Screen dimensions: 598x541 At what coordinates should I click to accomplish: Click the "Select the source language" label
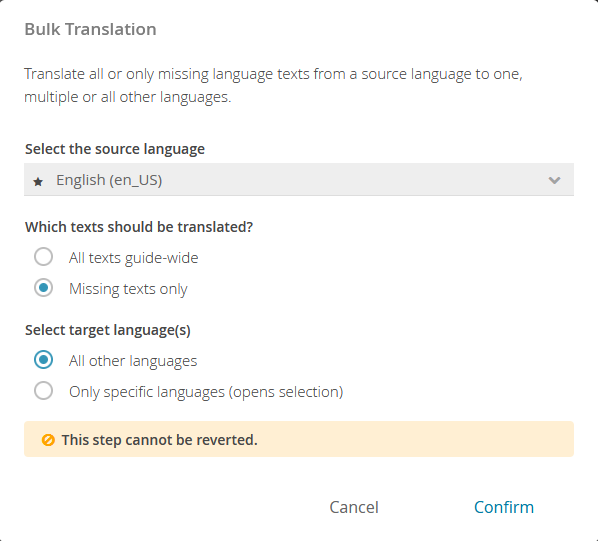(115, 149)
